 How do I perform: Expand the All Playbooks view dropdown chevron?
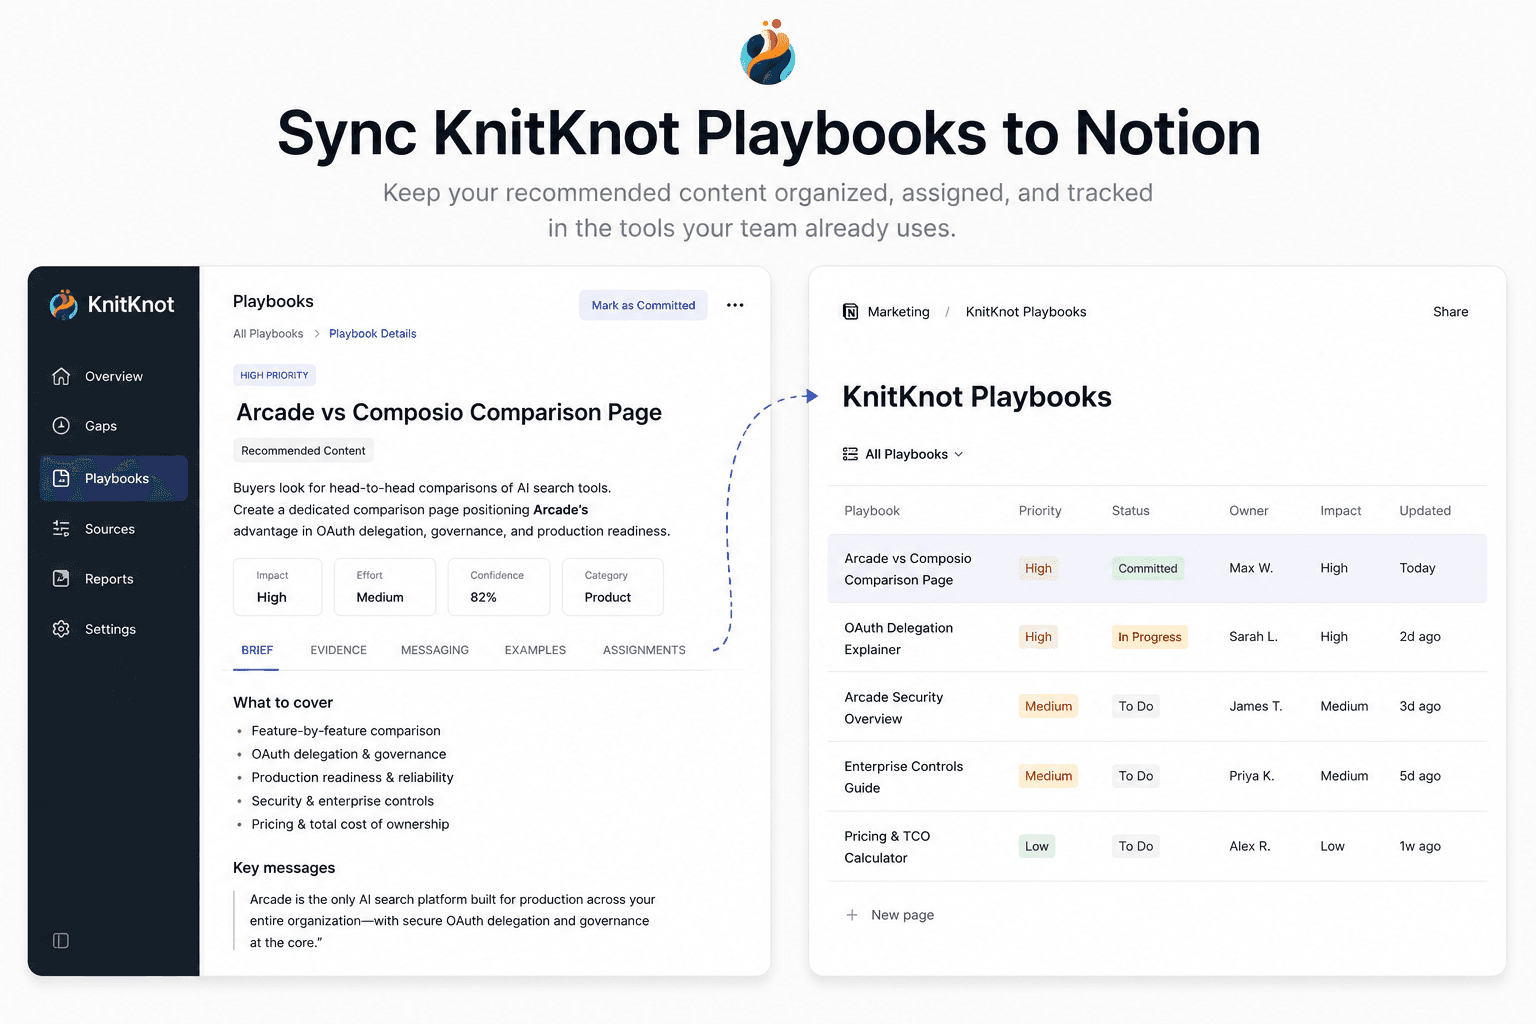(959, 454)
